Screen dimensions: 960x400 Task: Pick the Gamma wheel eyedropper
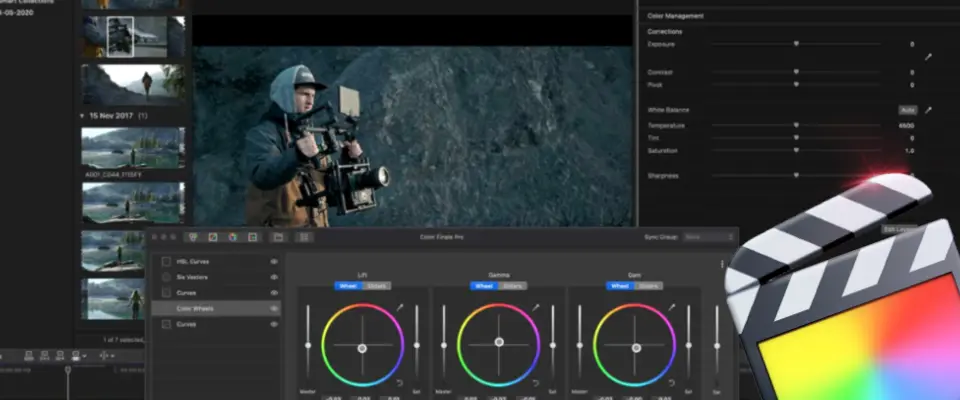click(x=536, y=307)
